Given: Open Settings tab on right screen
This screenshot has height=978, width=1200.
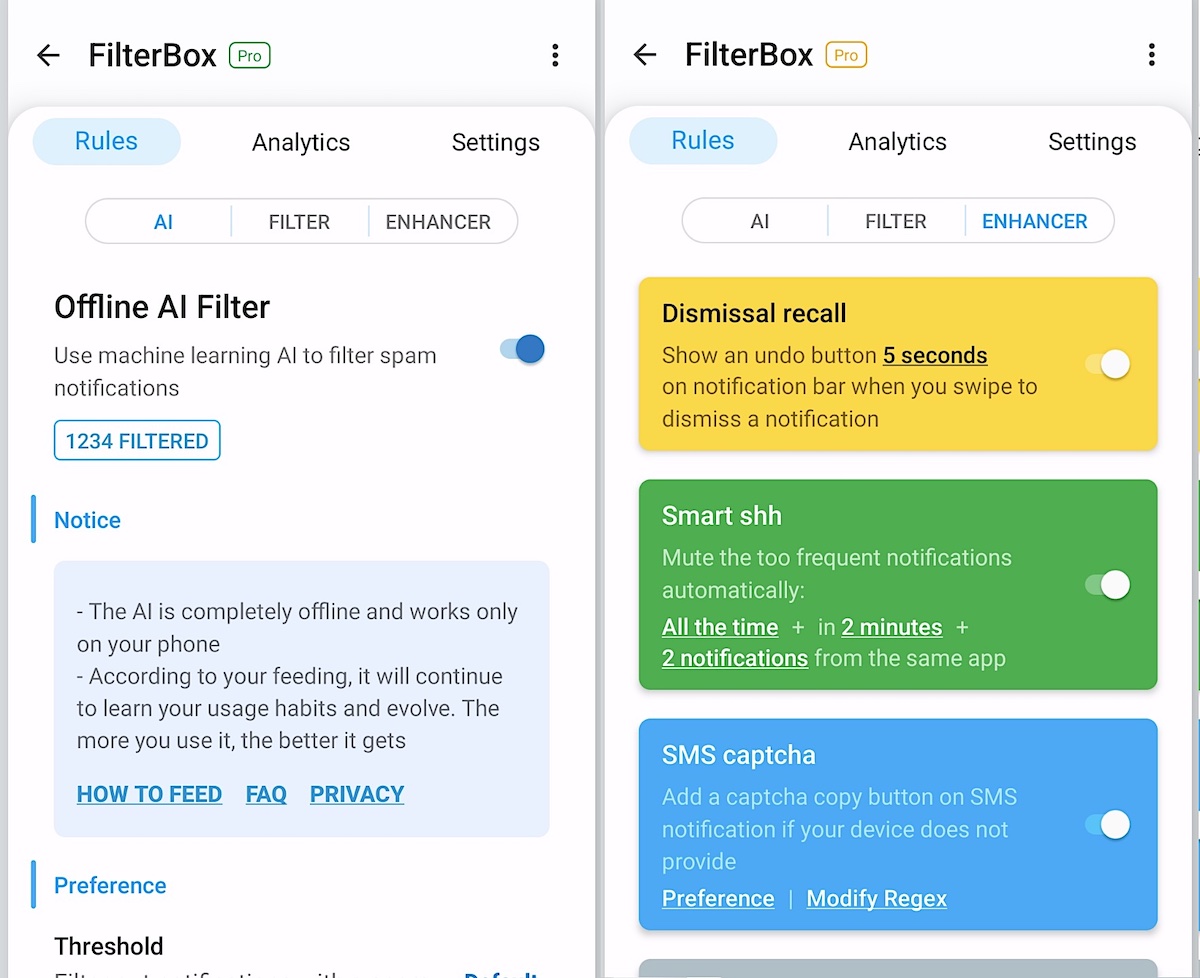Looking at the screenshot, I should point(1092,142).
